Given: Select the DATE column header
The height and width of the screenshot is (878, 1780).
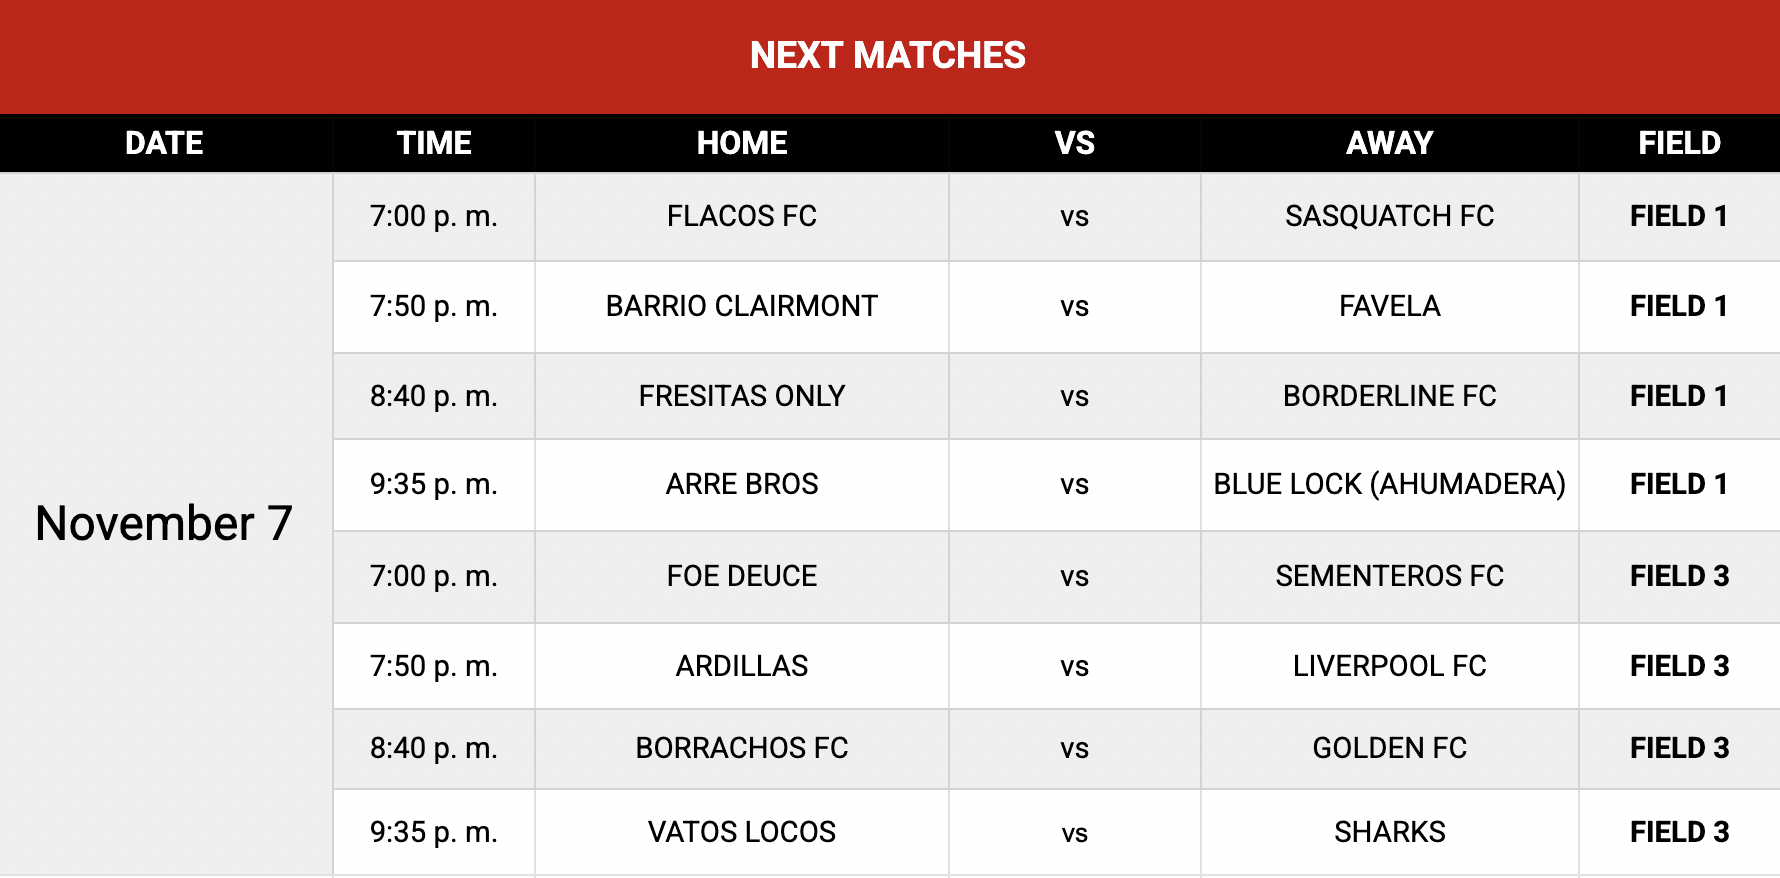Looking at the screenshot, I should [164, 143].
